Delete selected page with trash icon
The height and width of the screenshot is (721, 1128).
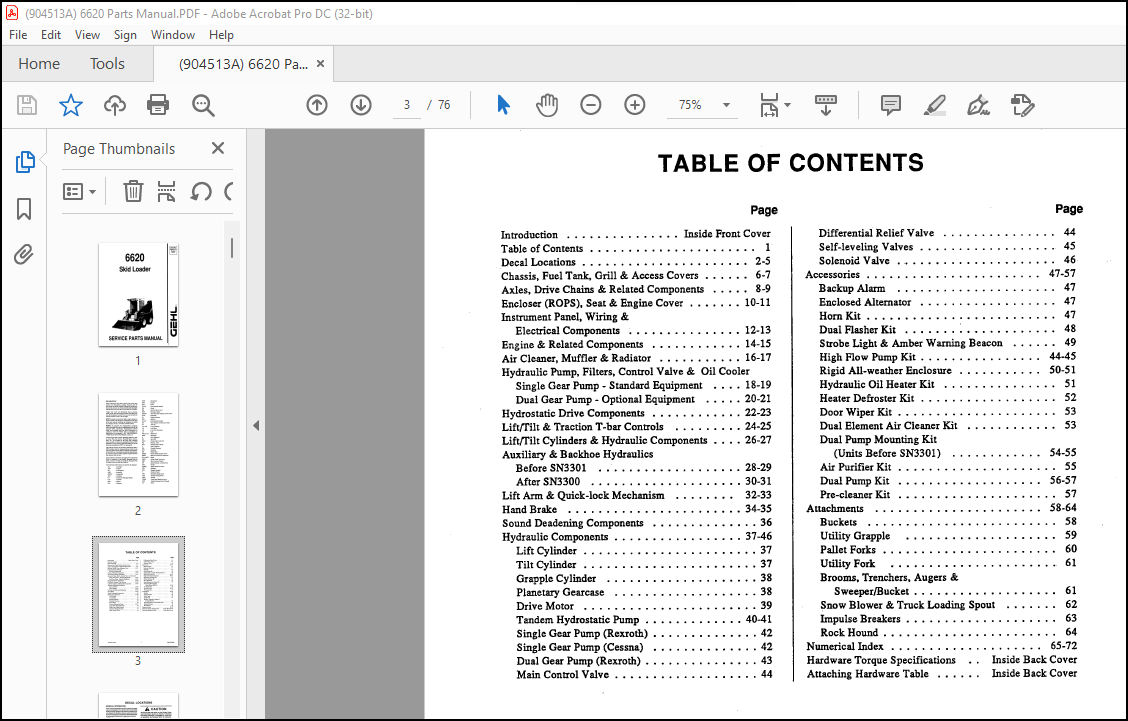(x=133, y=191)
